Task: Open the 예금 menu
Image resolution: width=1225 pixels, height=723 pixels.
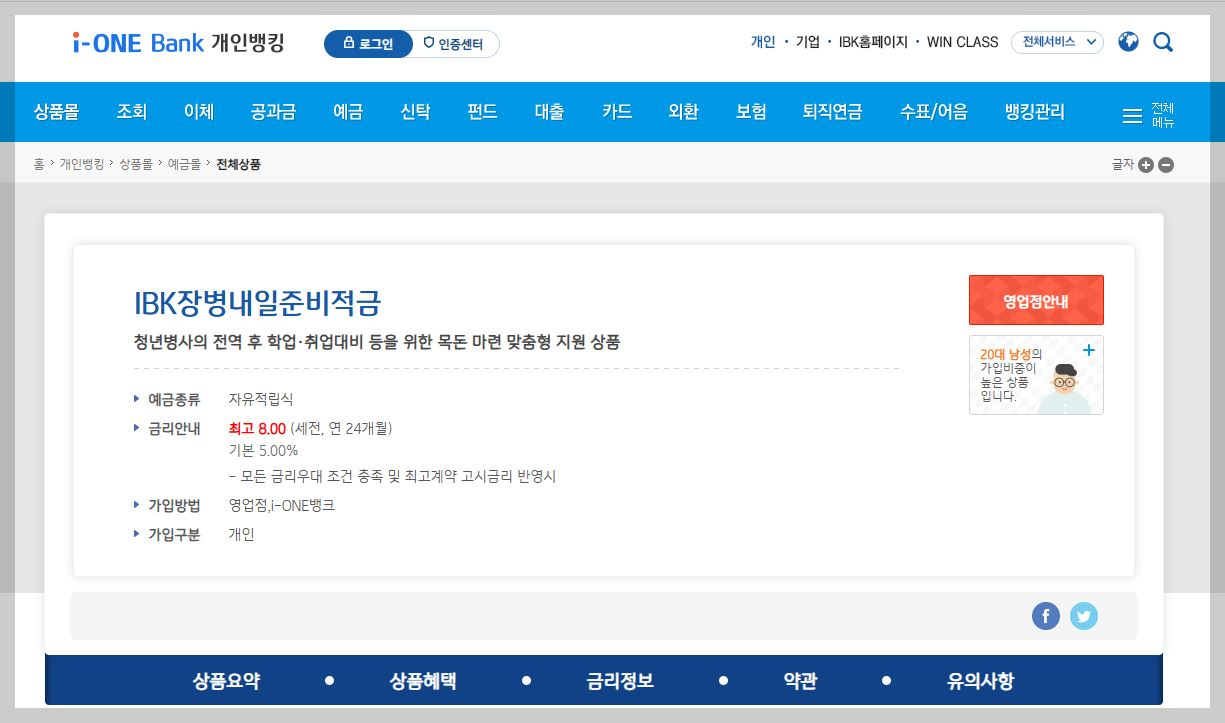Action: tap(348, 112)
